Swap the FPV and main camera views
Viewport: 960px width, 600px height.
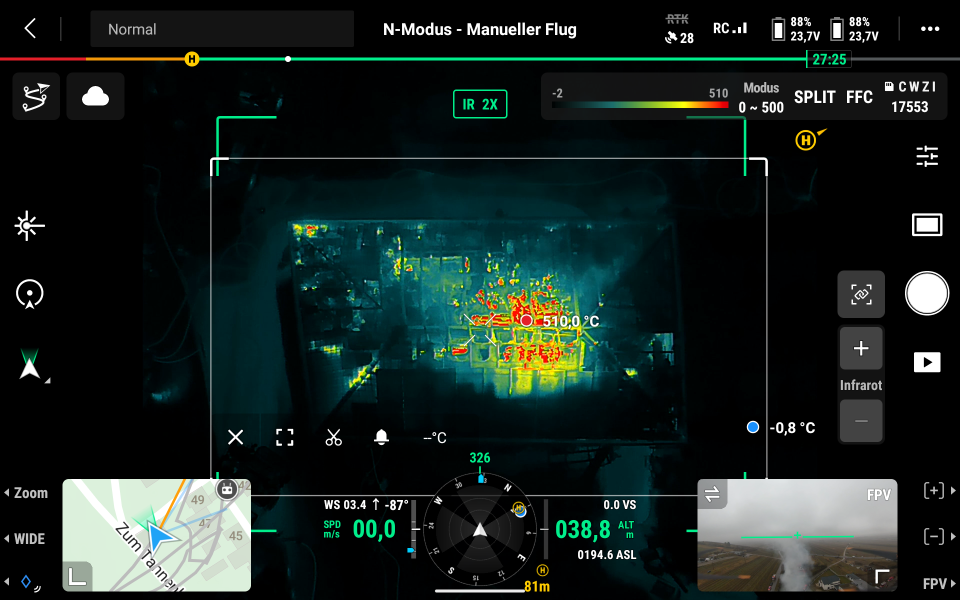pos(713,494)
